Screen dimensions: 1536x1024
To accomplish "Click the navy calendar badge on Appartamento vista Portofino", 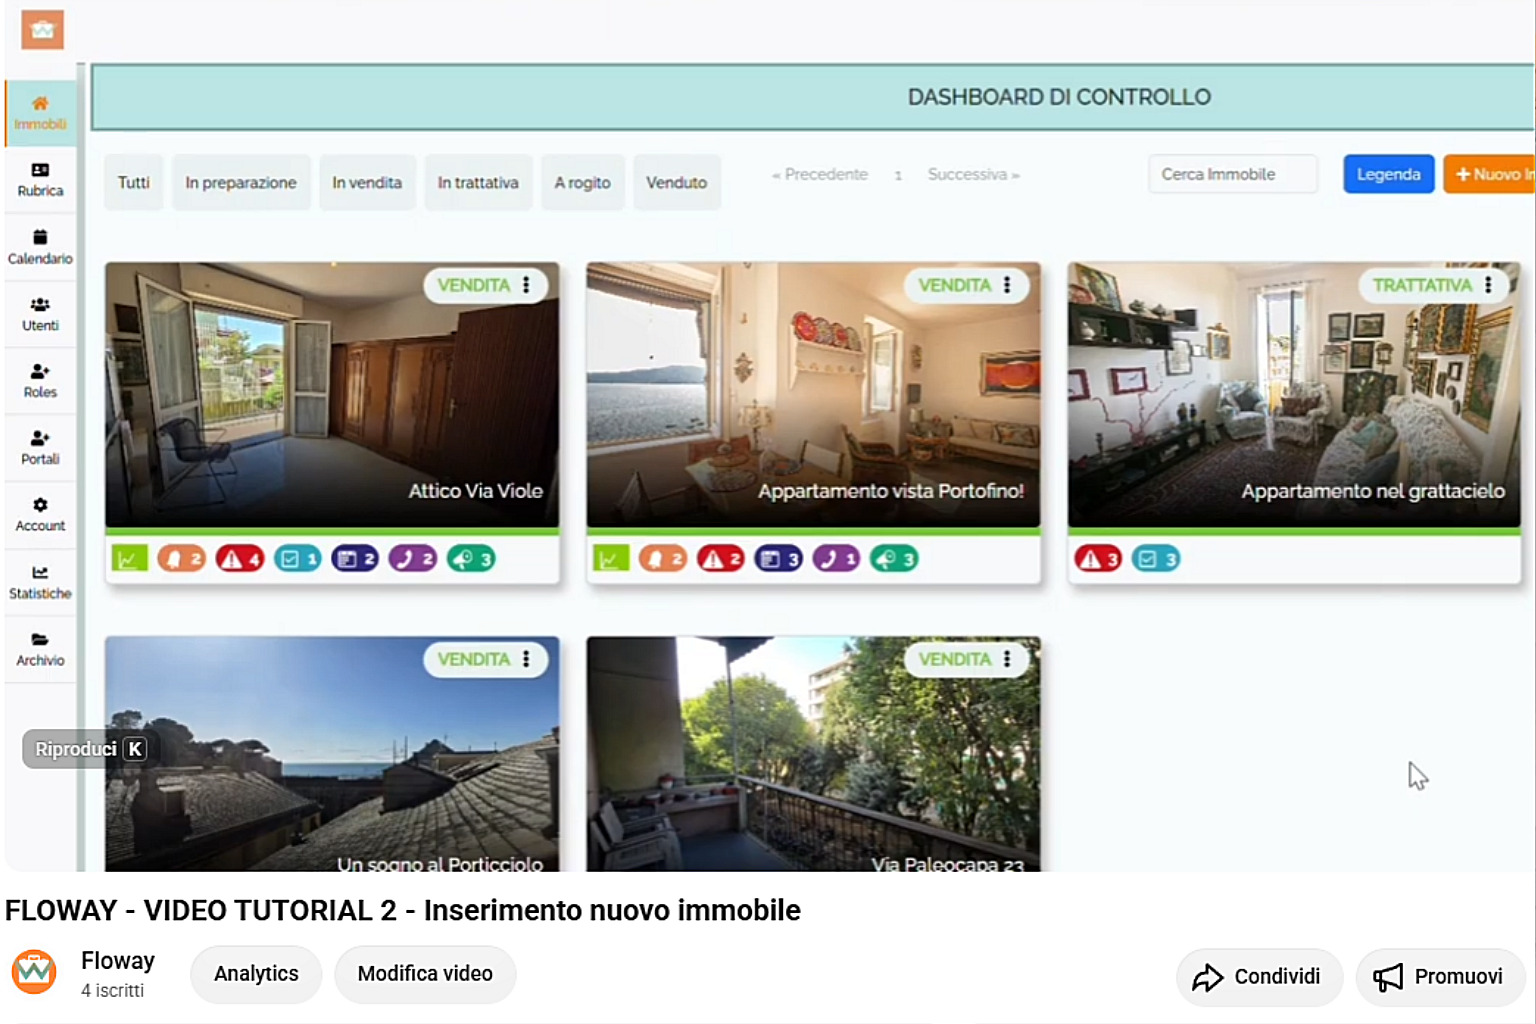I will point(778,558).
